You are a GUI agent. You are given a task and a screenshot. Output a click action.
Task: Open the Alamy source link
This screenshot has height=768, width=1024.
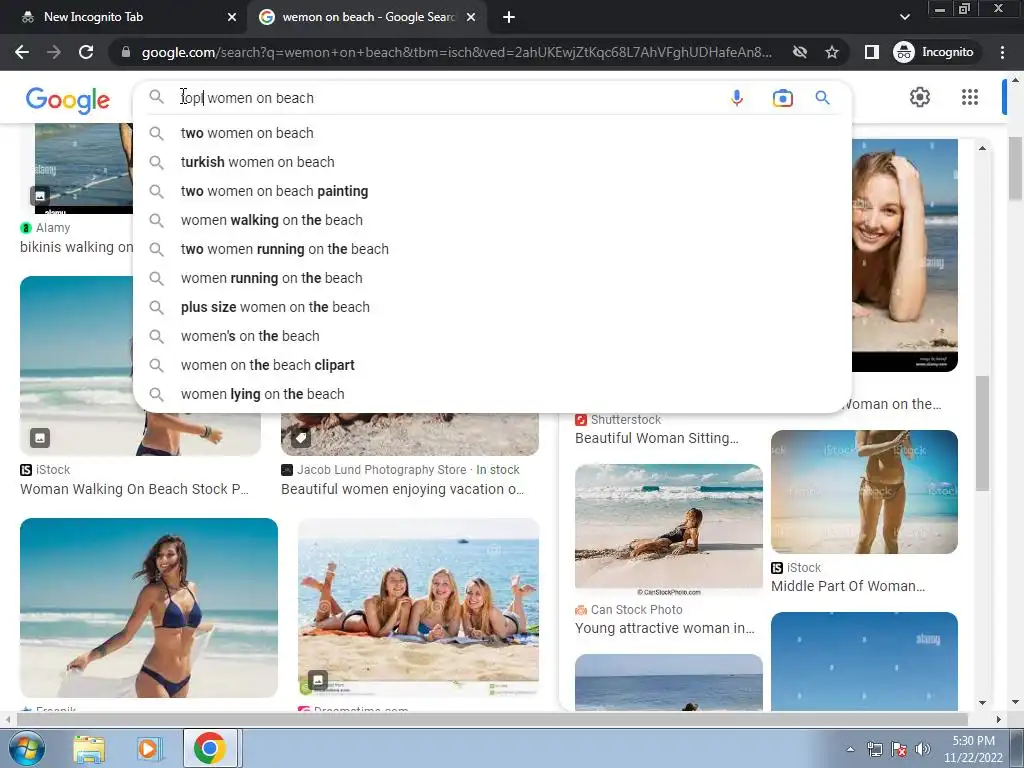45,228
